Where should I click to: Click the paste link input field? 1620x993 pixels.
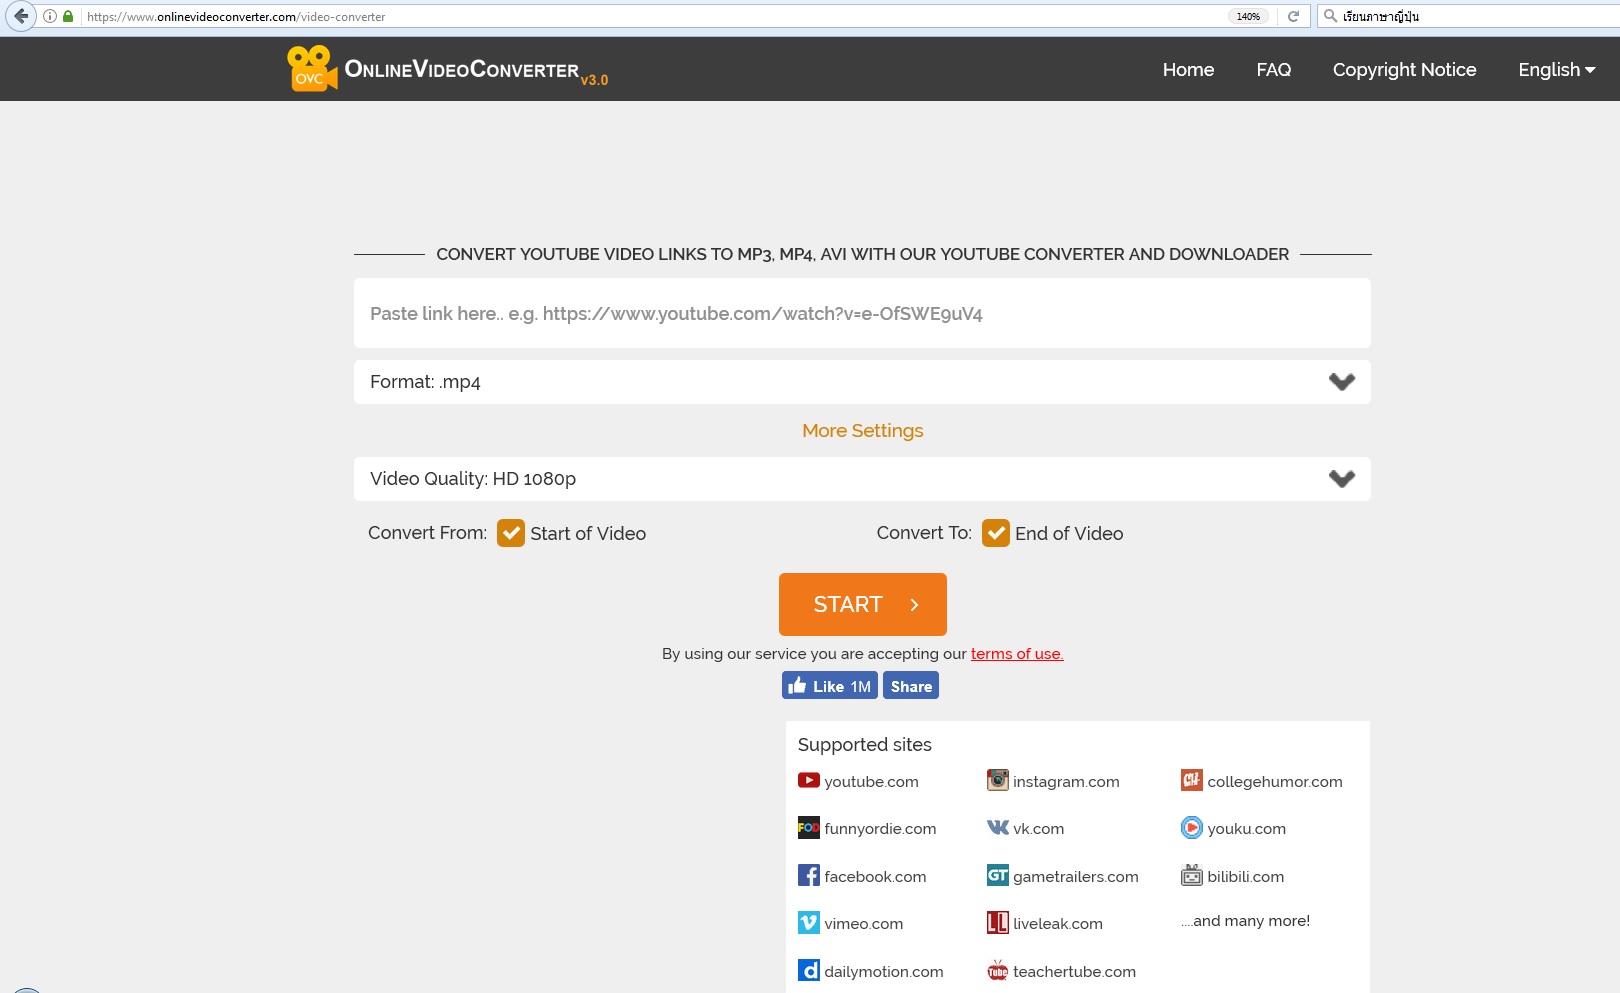pyautogui.click(x=862, y=314)
